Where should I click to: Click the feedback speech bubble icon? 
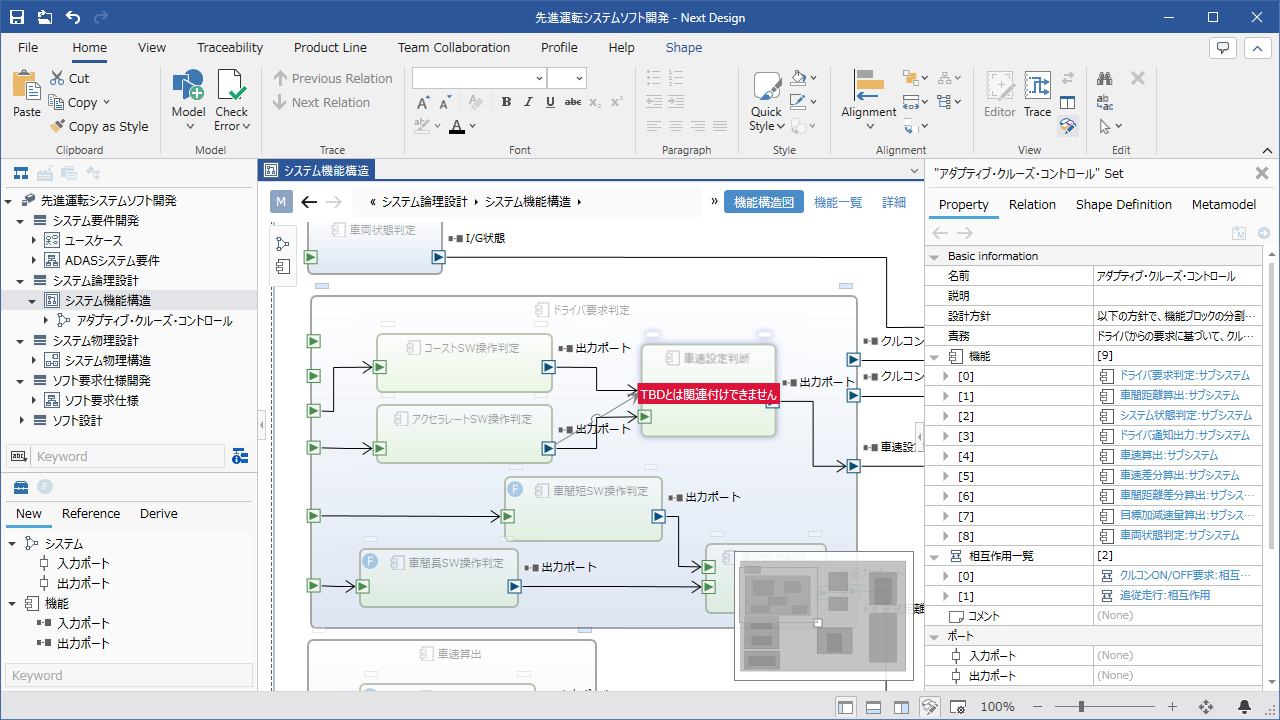pyautogui.click(x=1222, y=47)
